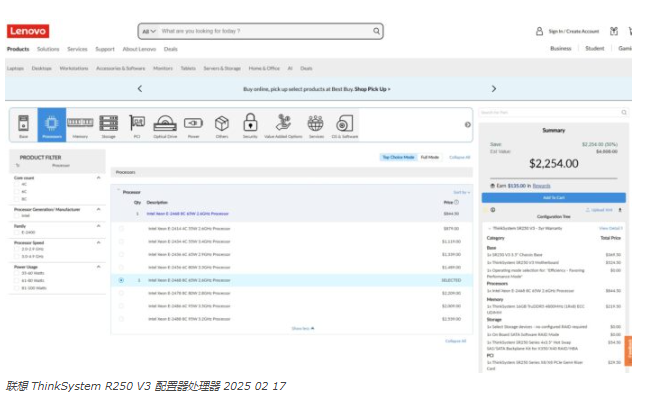Toggle the Intel manufacturer checkbox
This screenshot has height=409, width=646.
[x=17, y=215]
